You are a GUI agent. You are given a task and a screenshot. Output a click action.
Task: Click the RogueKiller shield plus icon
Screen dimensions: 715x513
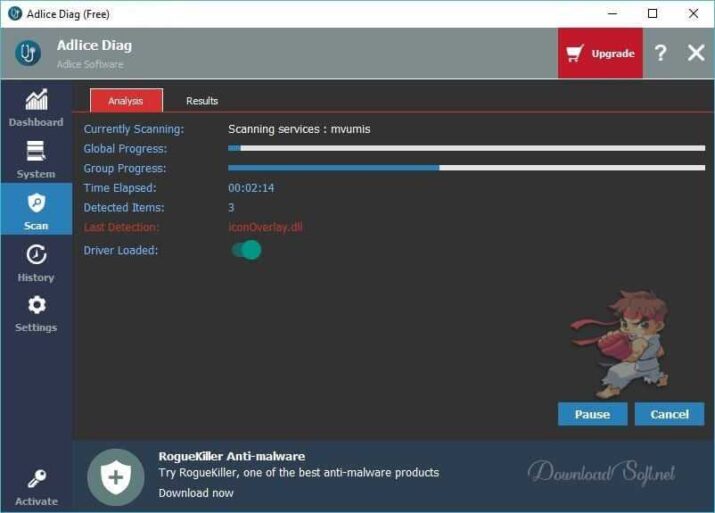pos(116,477)
